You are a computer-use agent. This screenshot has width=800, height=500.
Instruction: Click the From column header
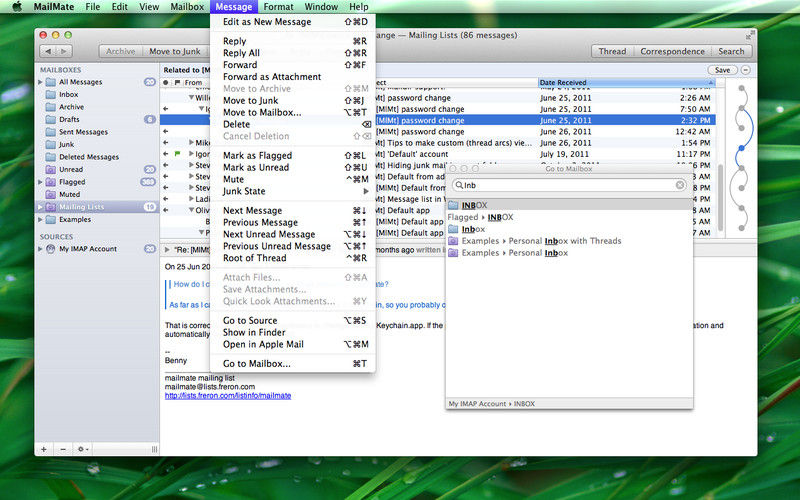click(x=193, y=83)
